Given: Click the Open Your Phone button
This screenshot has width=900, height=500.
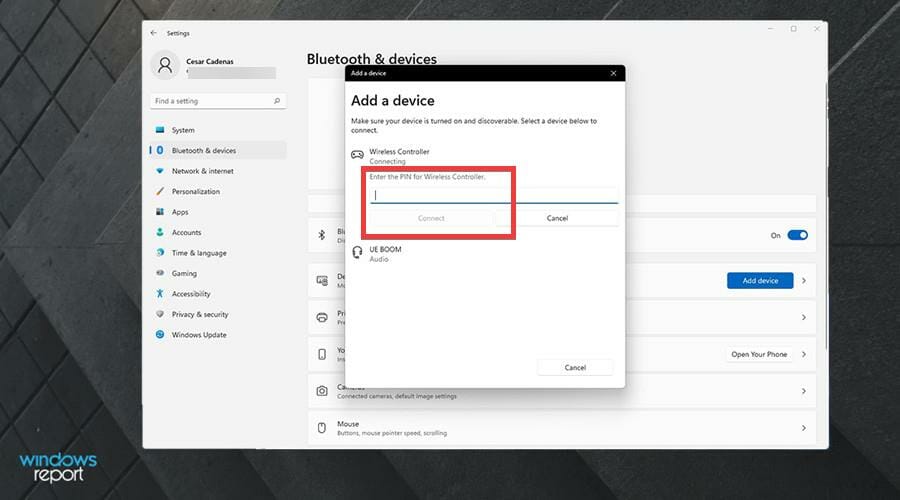Looking at the screenshot, I should point(759,354).
